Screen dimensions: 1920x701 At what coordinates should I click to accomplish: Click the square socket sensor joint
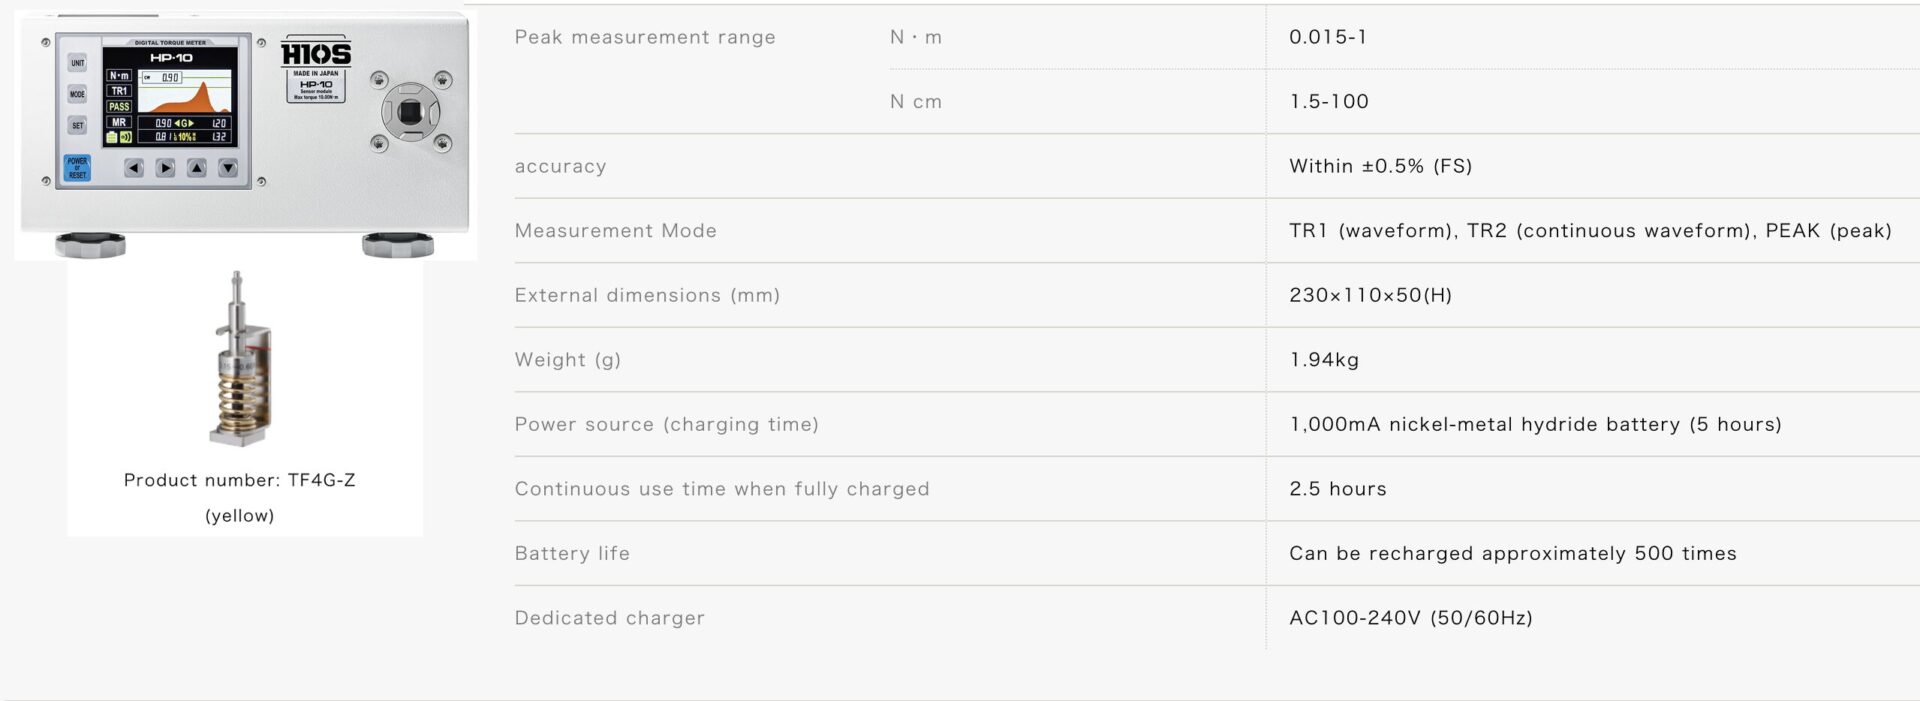pos(411,112)
